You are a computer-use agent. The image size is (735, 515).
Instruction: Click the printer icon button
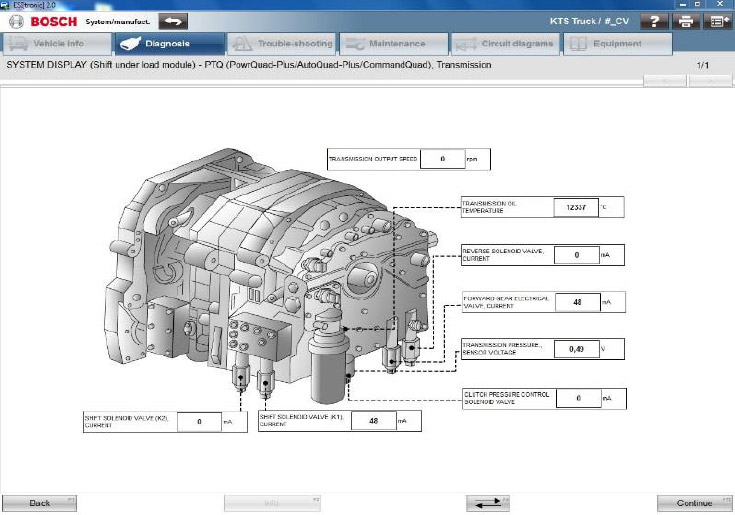tap(686, 22)
